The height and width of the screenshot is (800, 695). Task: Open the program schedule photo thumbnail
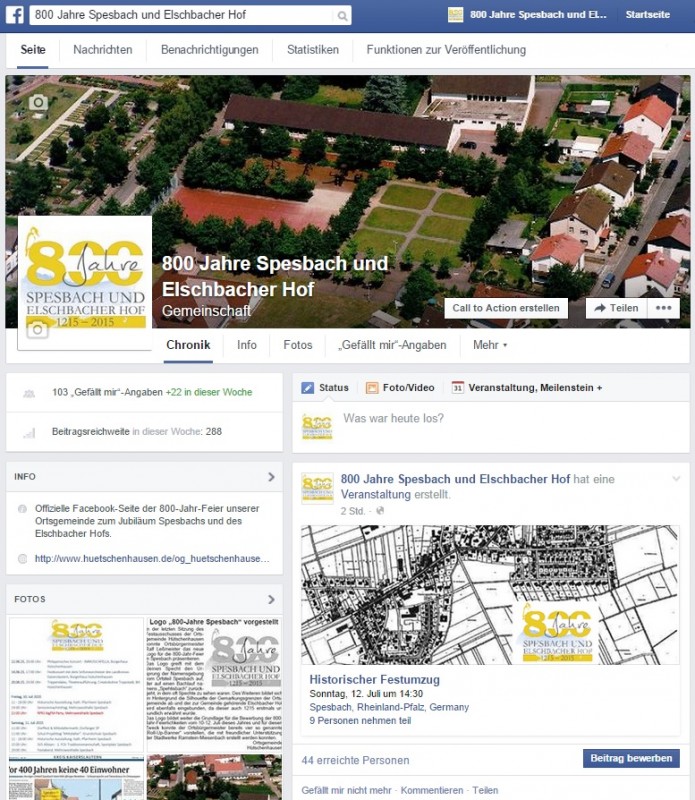coord(77,685)
